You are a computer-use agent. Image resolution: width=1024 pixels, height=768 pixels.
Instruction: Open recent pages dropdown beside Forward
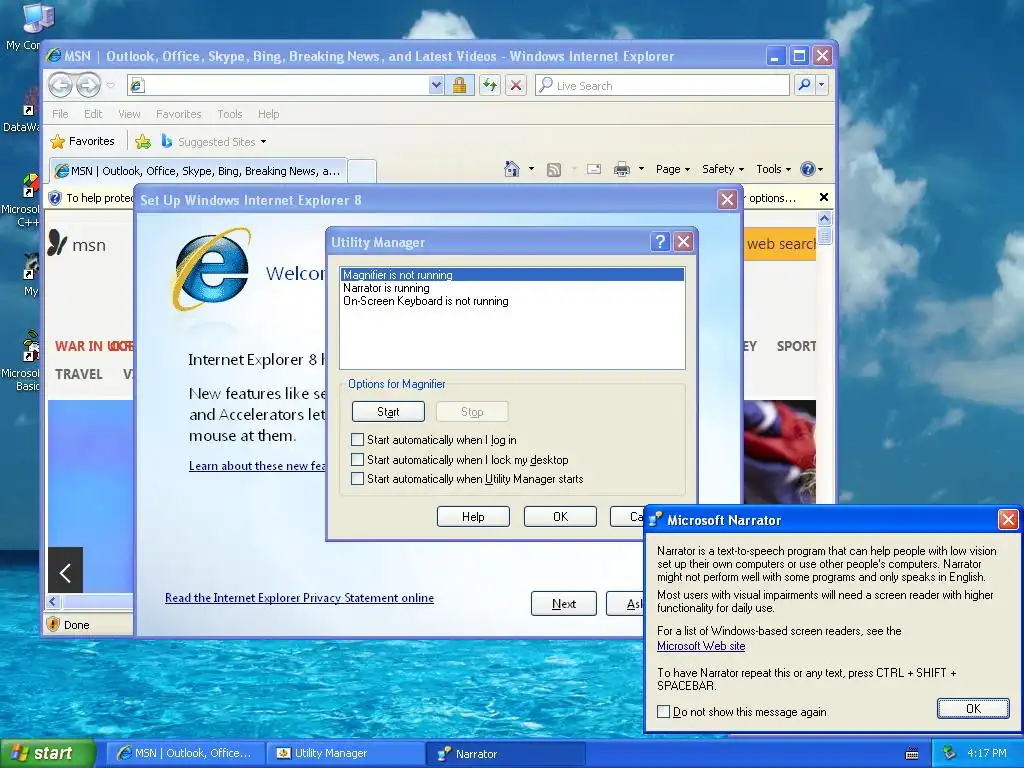[x=110, y=86]
